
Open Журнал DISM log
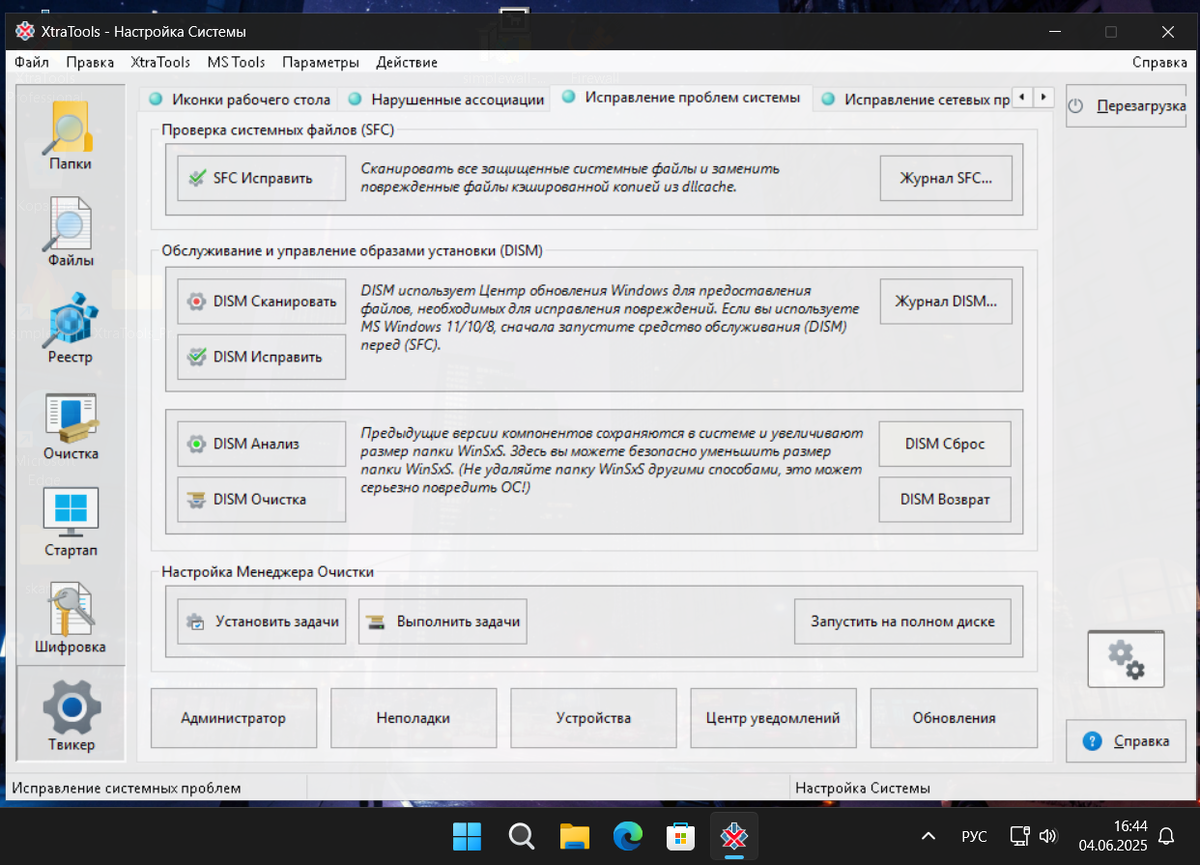click(946, 301)
